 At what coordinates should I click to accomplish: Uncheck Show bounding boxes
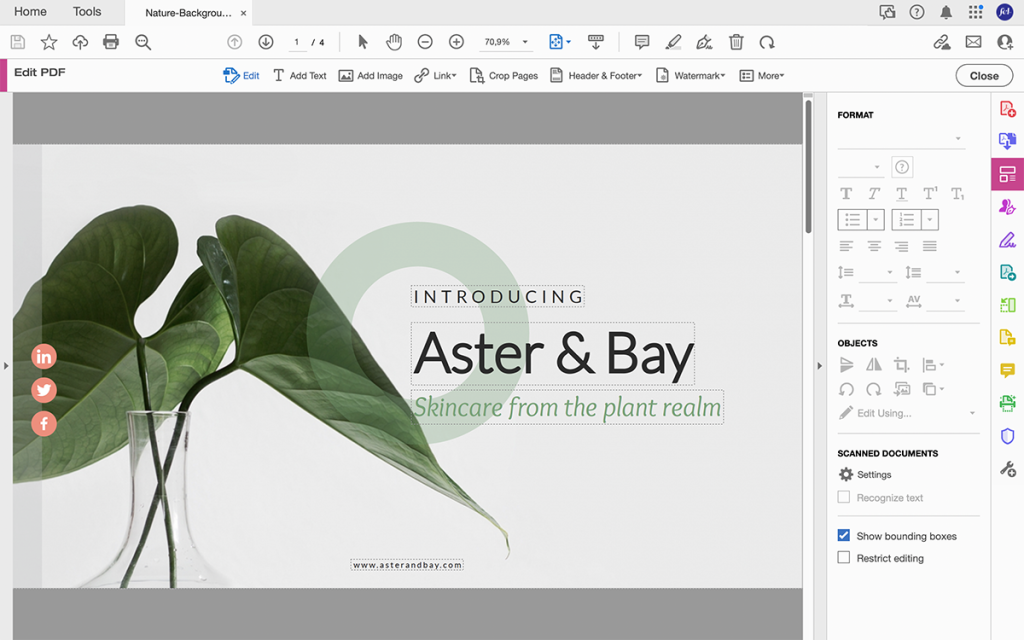pyautogui.click(x=843, y=535)
